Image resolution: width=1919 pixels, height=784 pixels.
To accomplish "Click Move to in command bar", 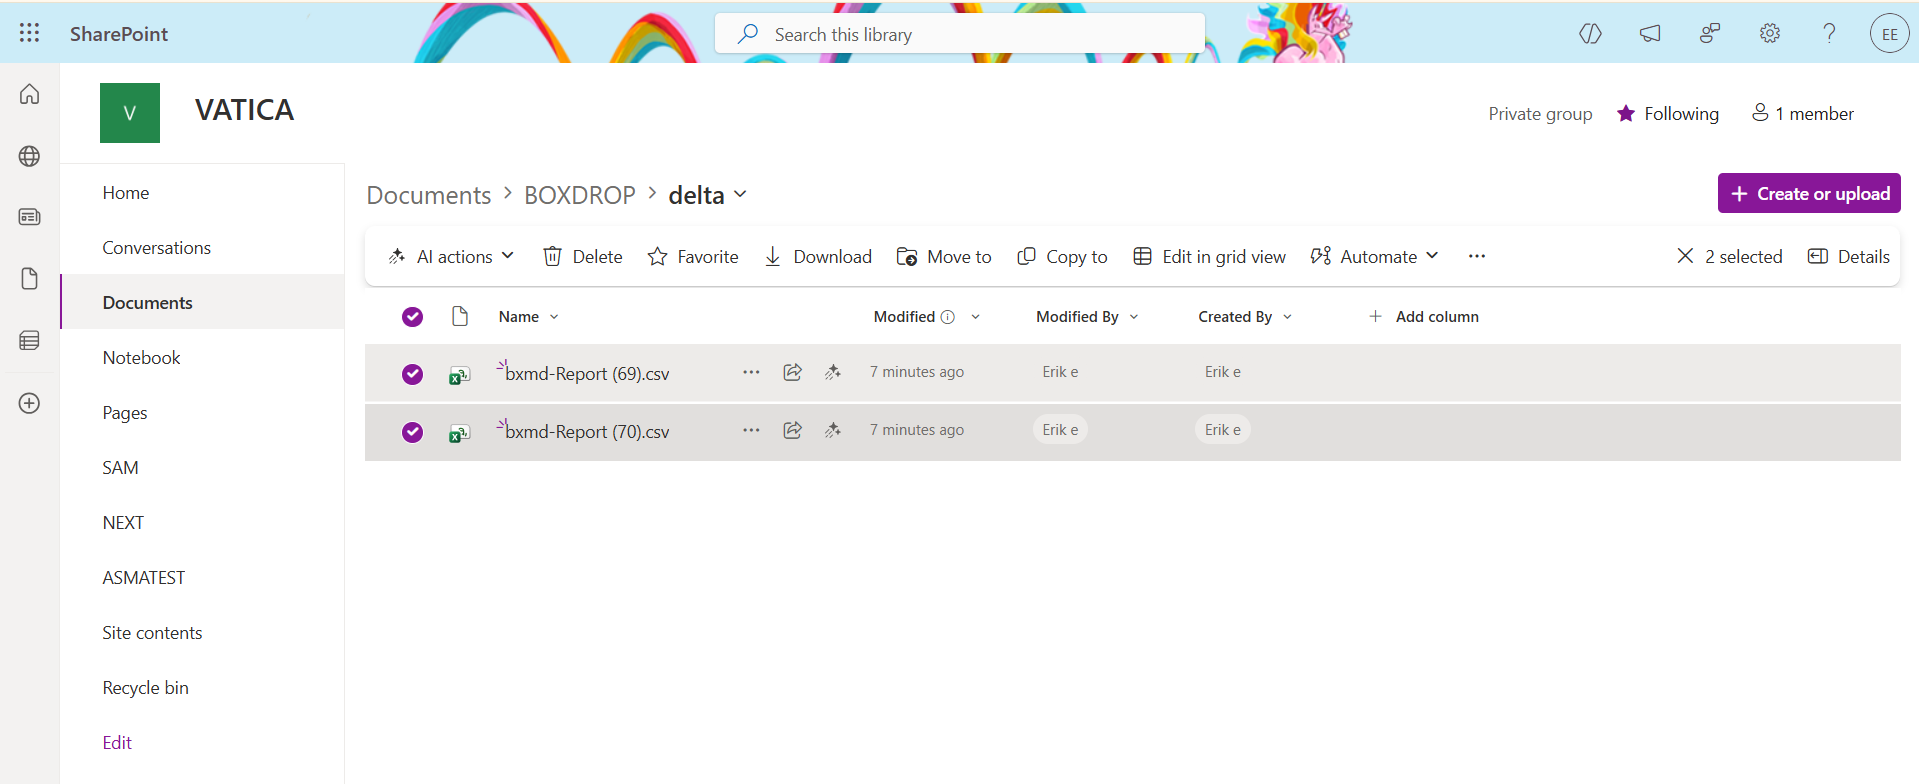I will click(x=944, y=257).
